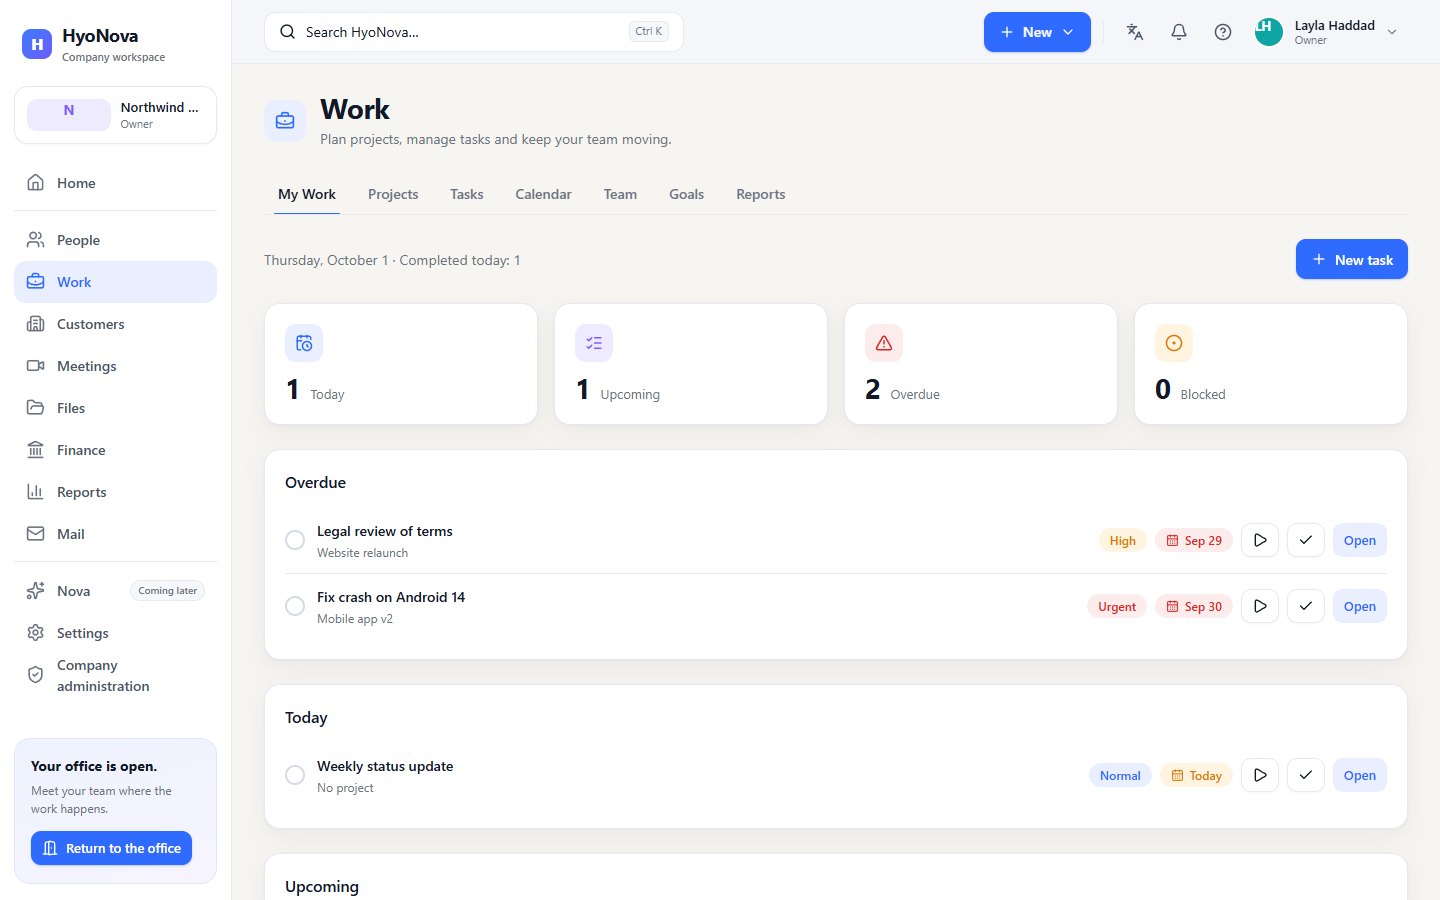This screenshot has width=1440, height=900.
Task: Open the Weekly status update task
Action: coord(1360,775)
